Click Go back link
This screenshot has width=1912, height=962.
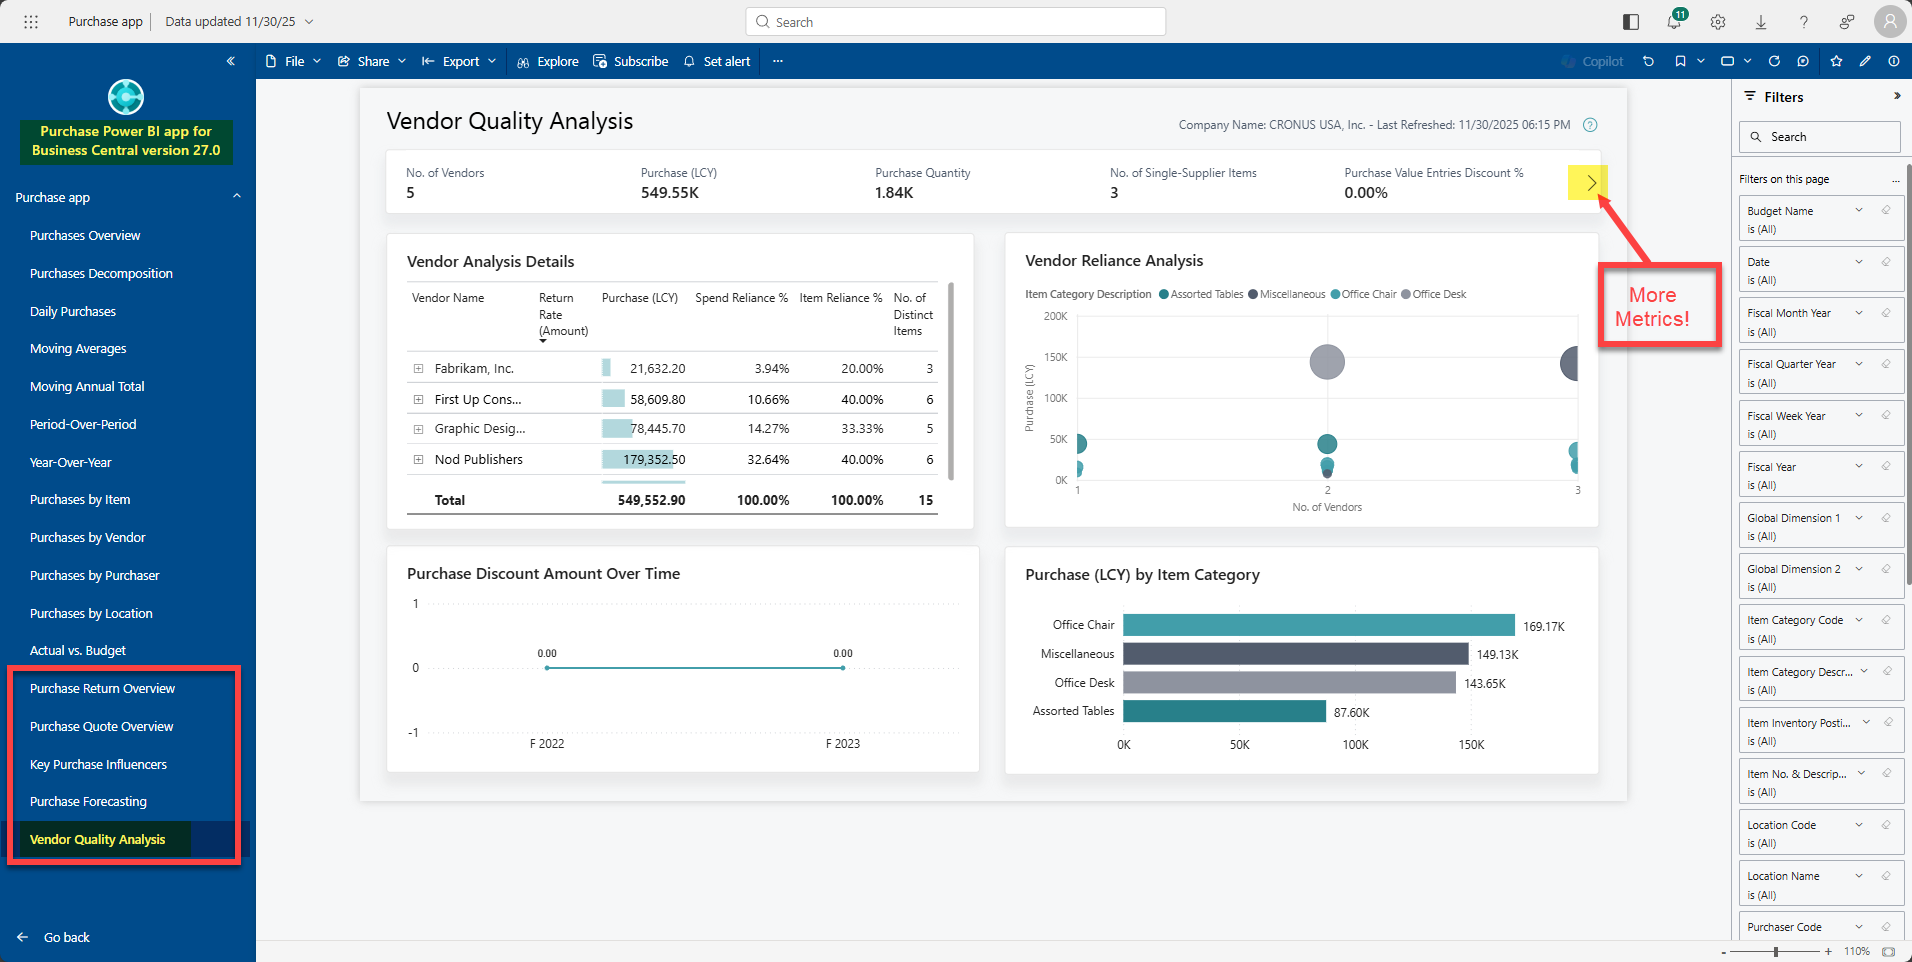pos(66,937)
